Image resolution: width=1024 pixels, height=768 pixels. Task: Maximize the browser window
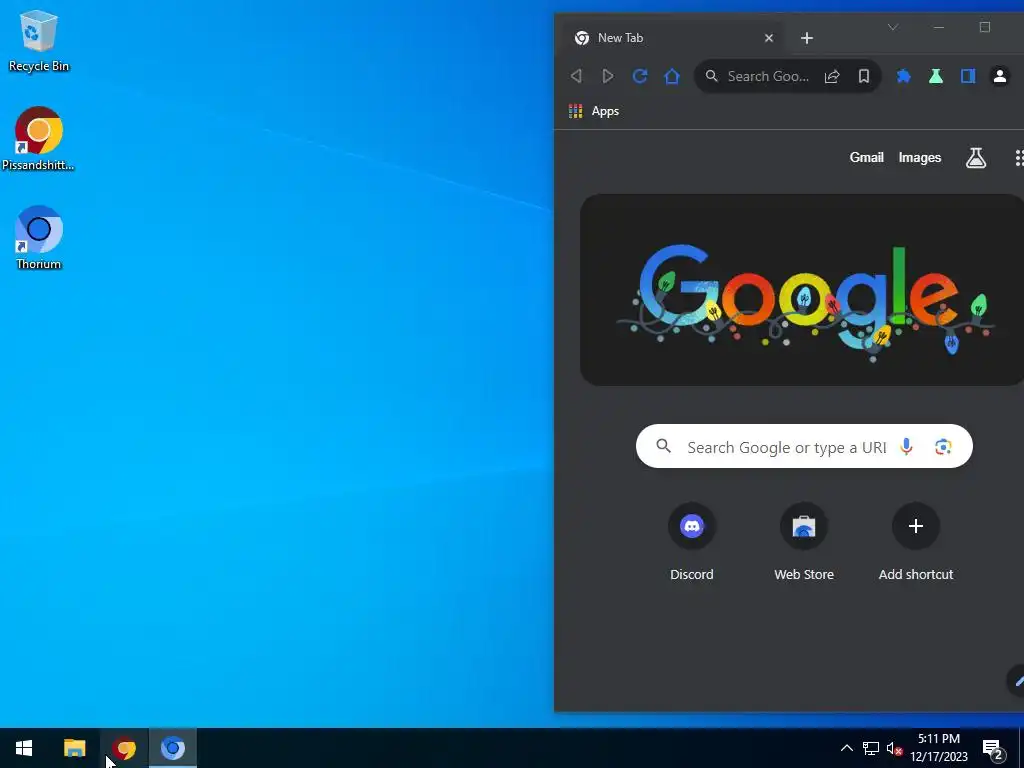[985, 27]
